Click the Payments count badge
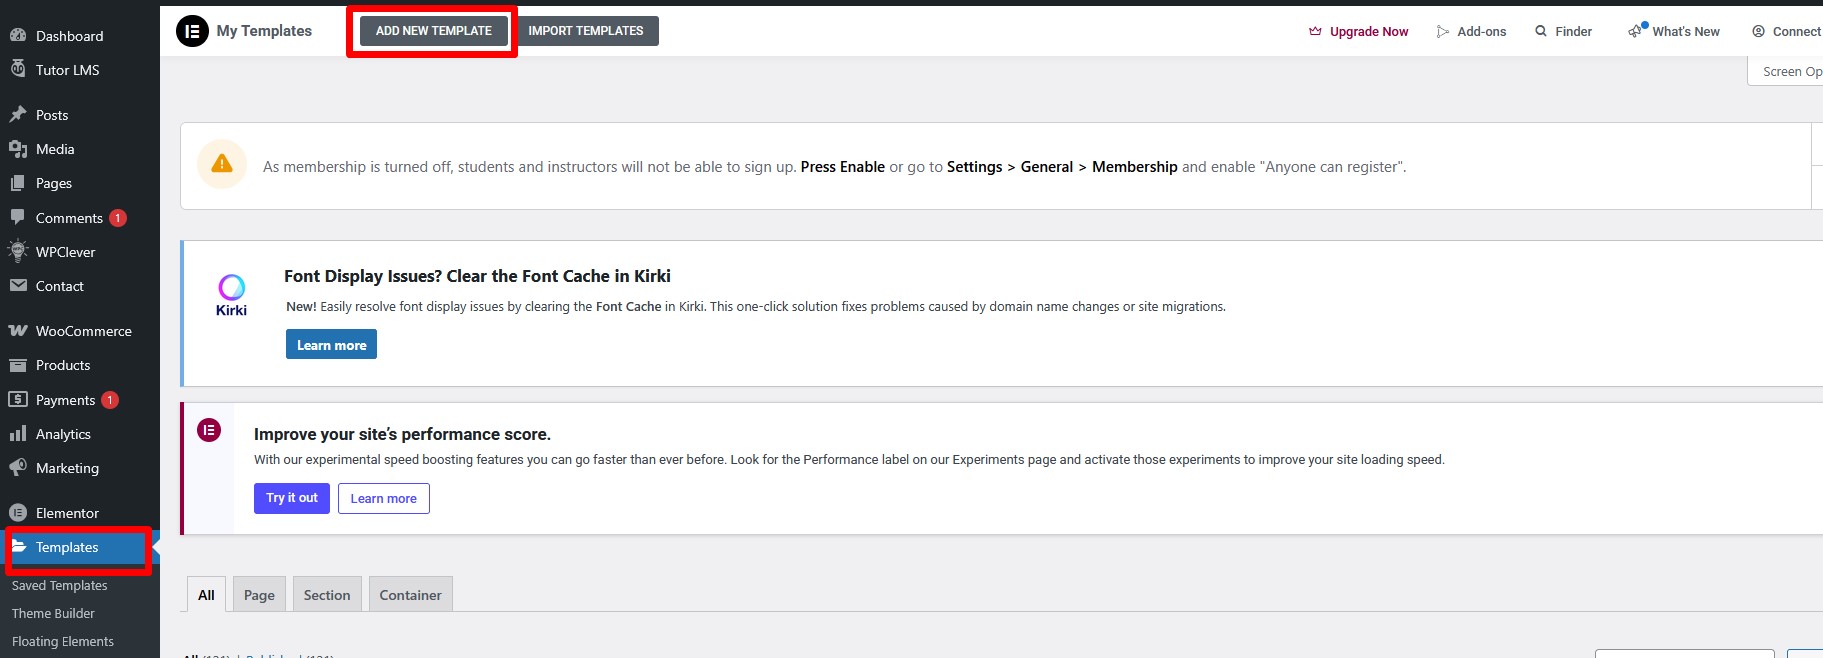 click(110, 400)
